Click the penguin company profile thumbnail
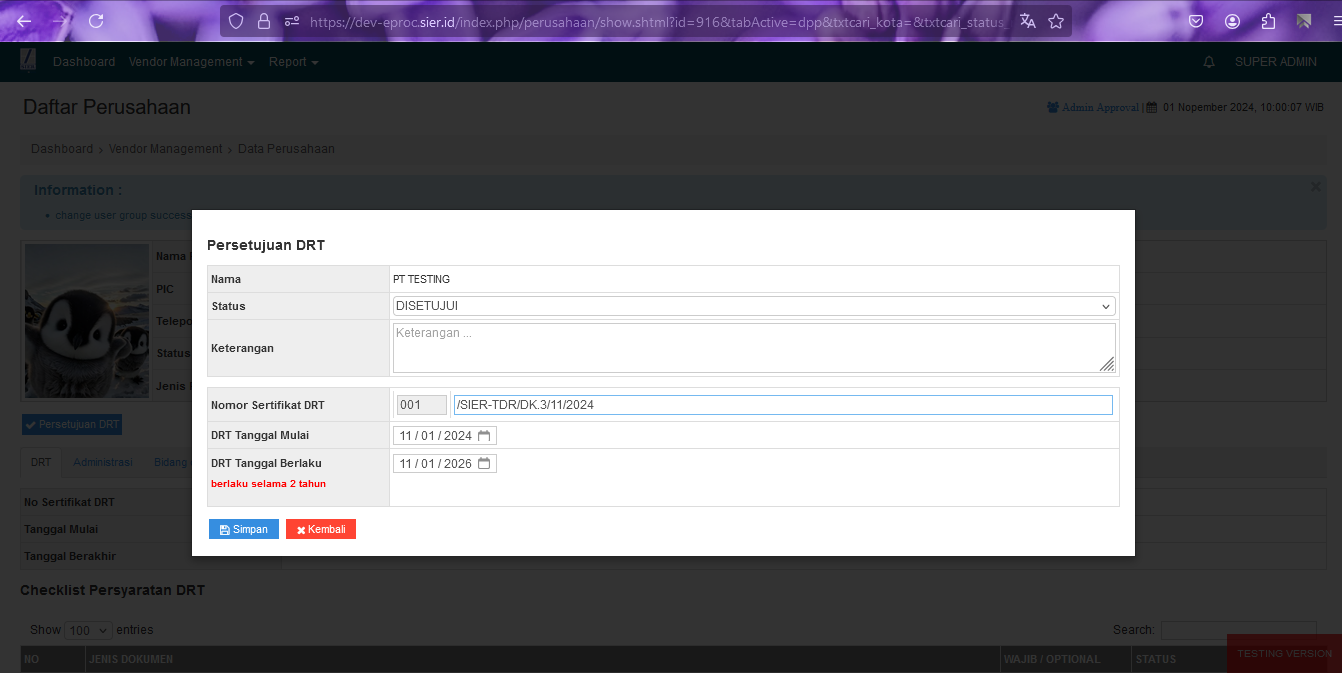Viewport: 1342px width, 673px height. [x=87, y=320]
